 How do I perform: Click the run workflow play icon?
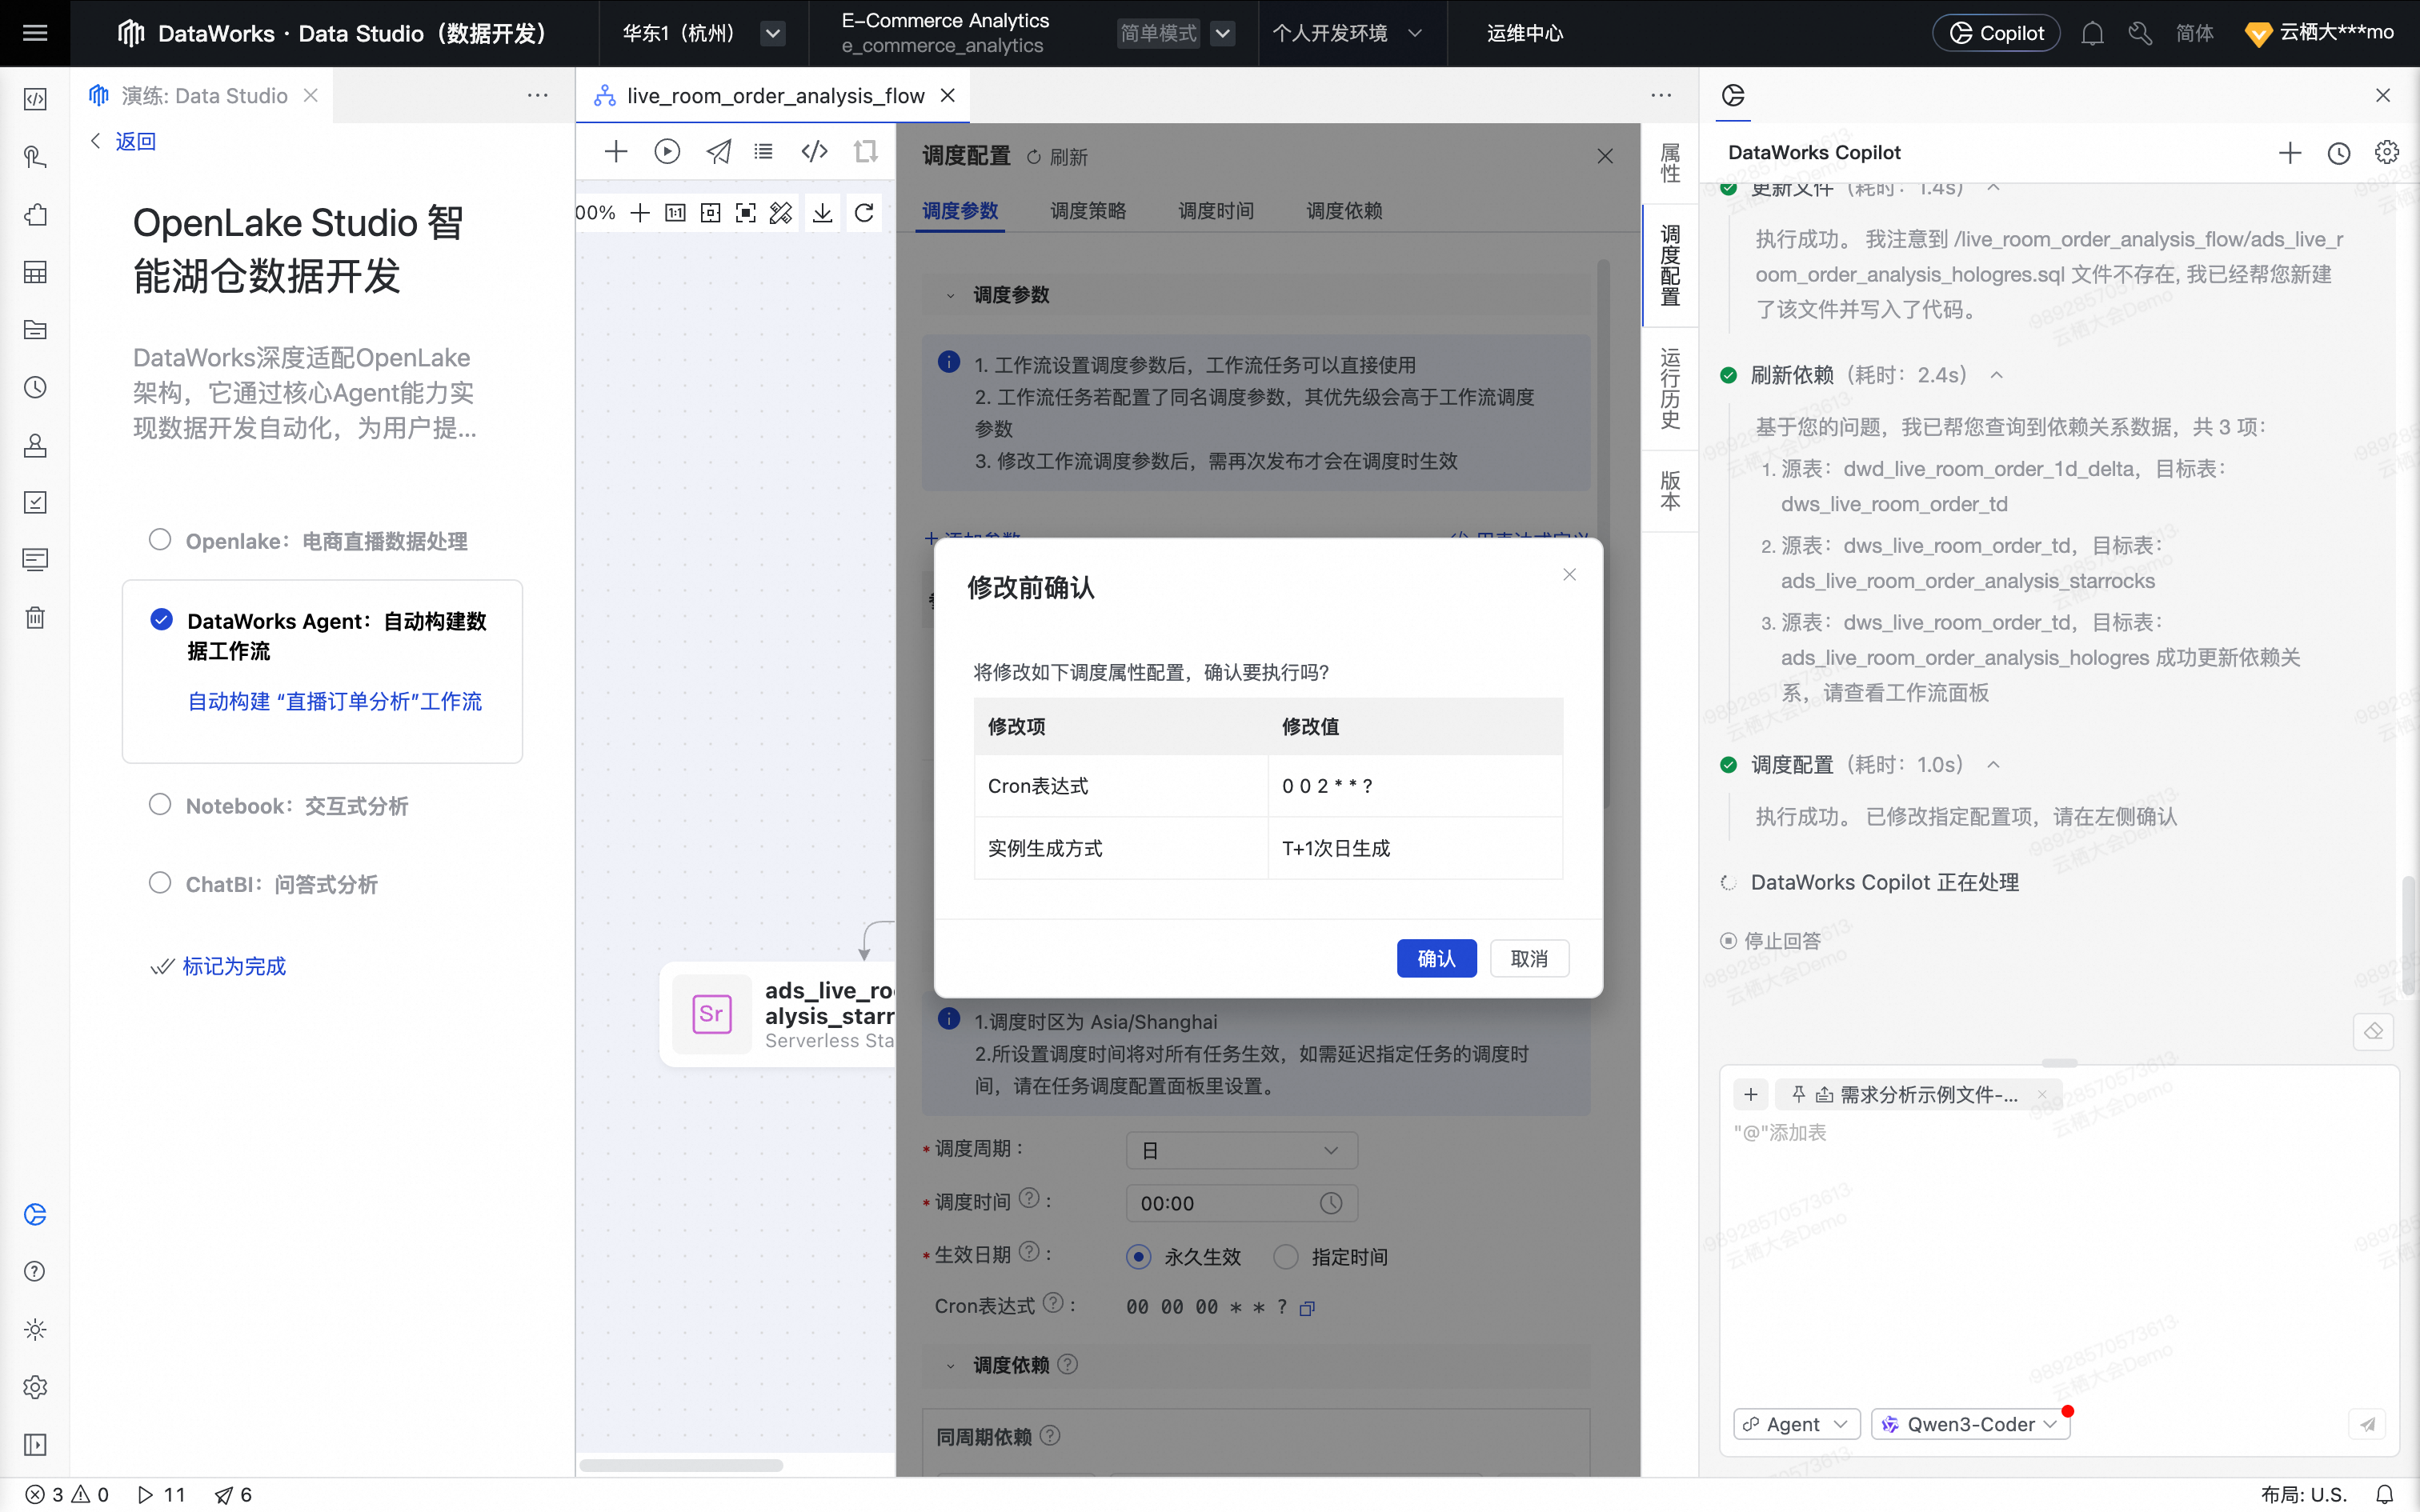(667, 151)
